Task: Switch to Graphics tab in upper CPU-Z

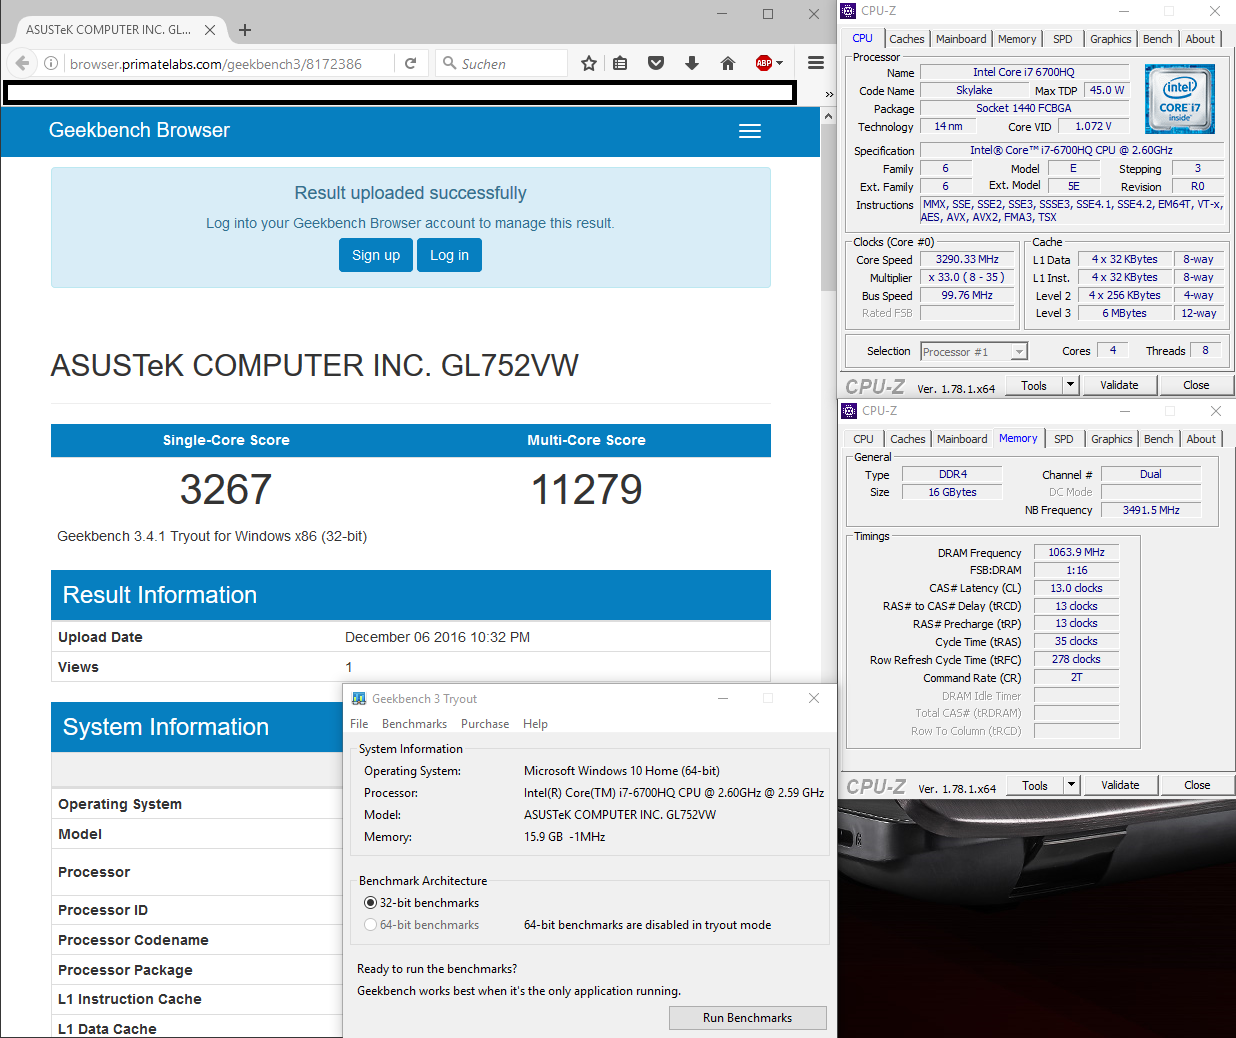Action: tap(1111, 39)
